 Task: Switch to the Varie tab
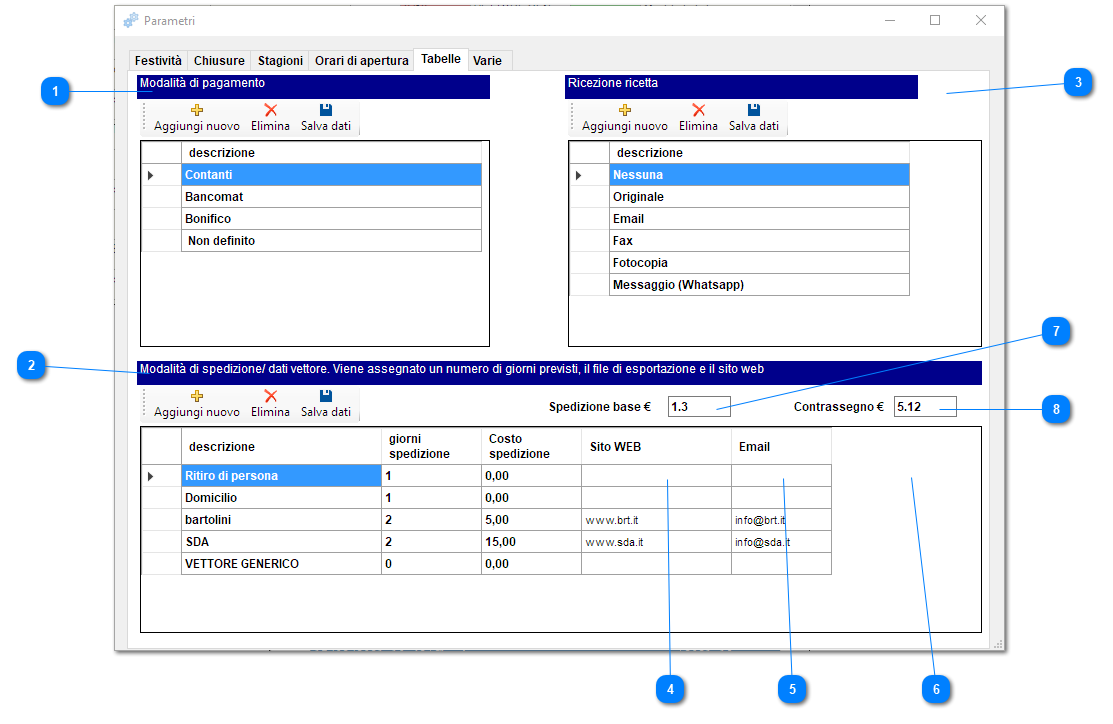(488, 61)
